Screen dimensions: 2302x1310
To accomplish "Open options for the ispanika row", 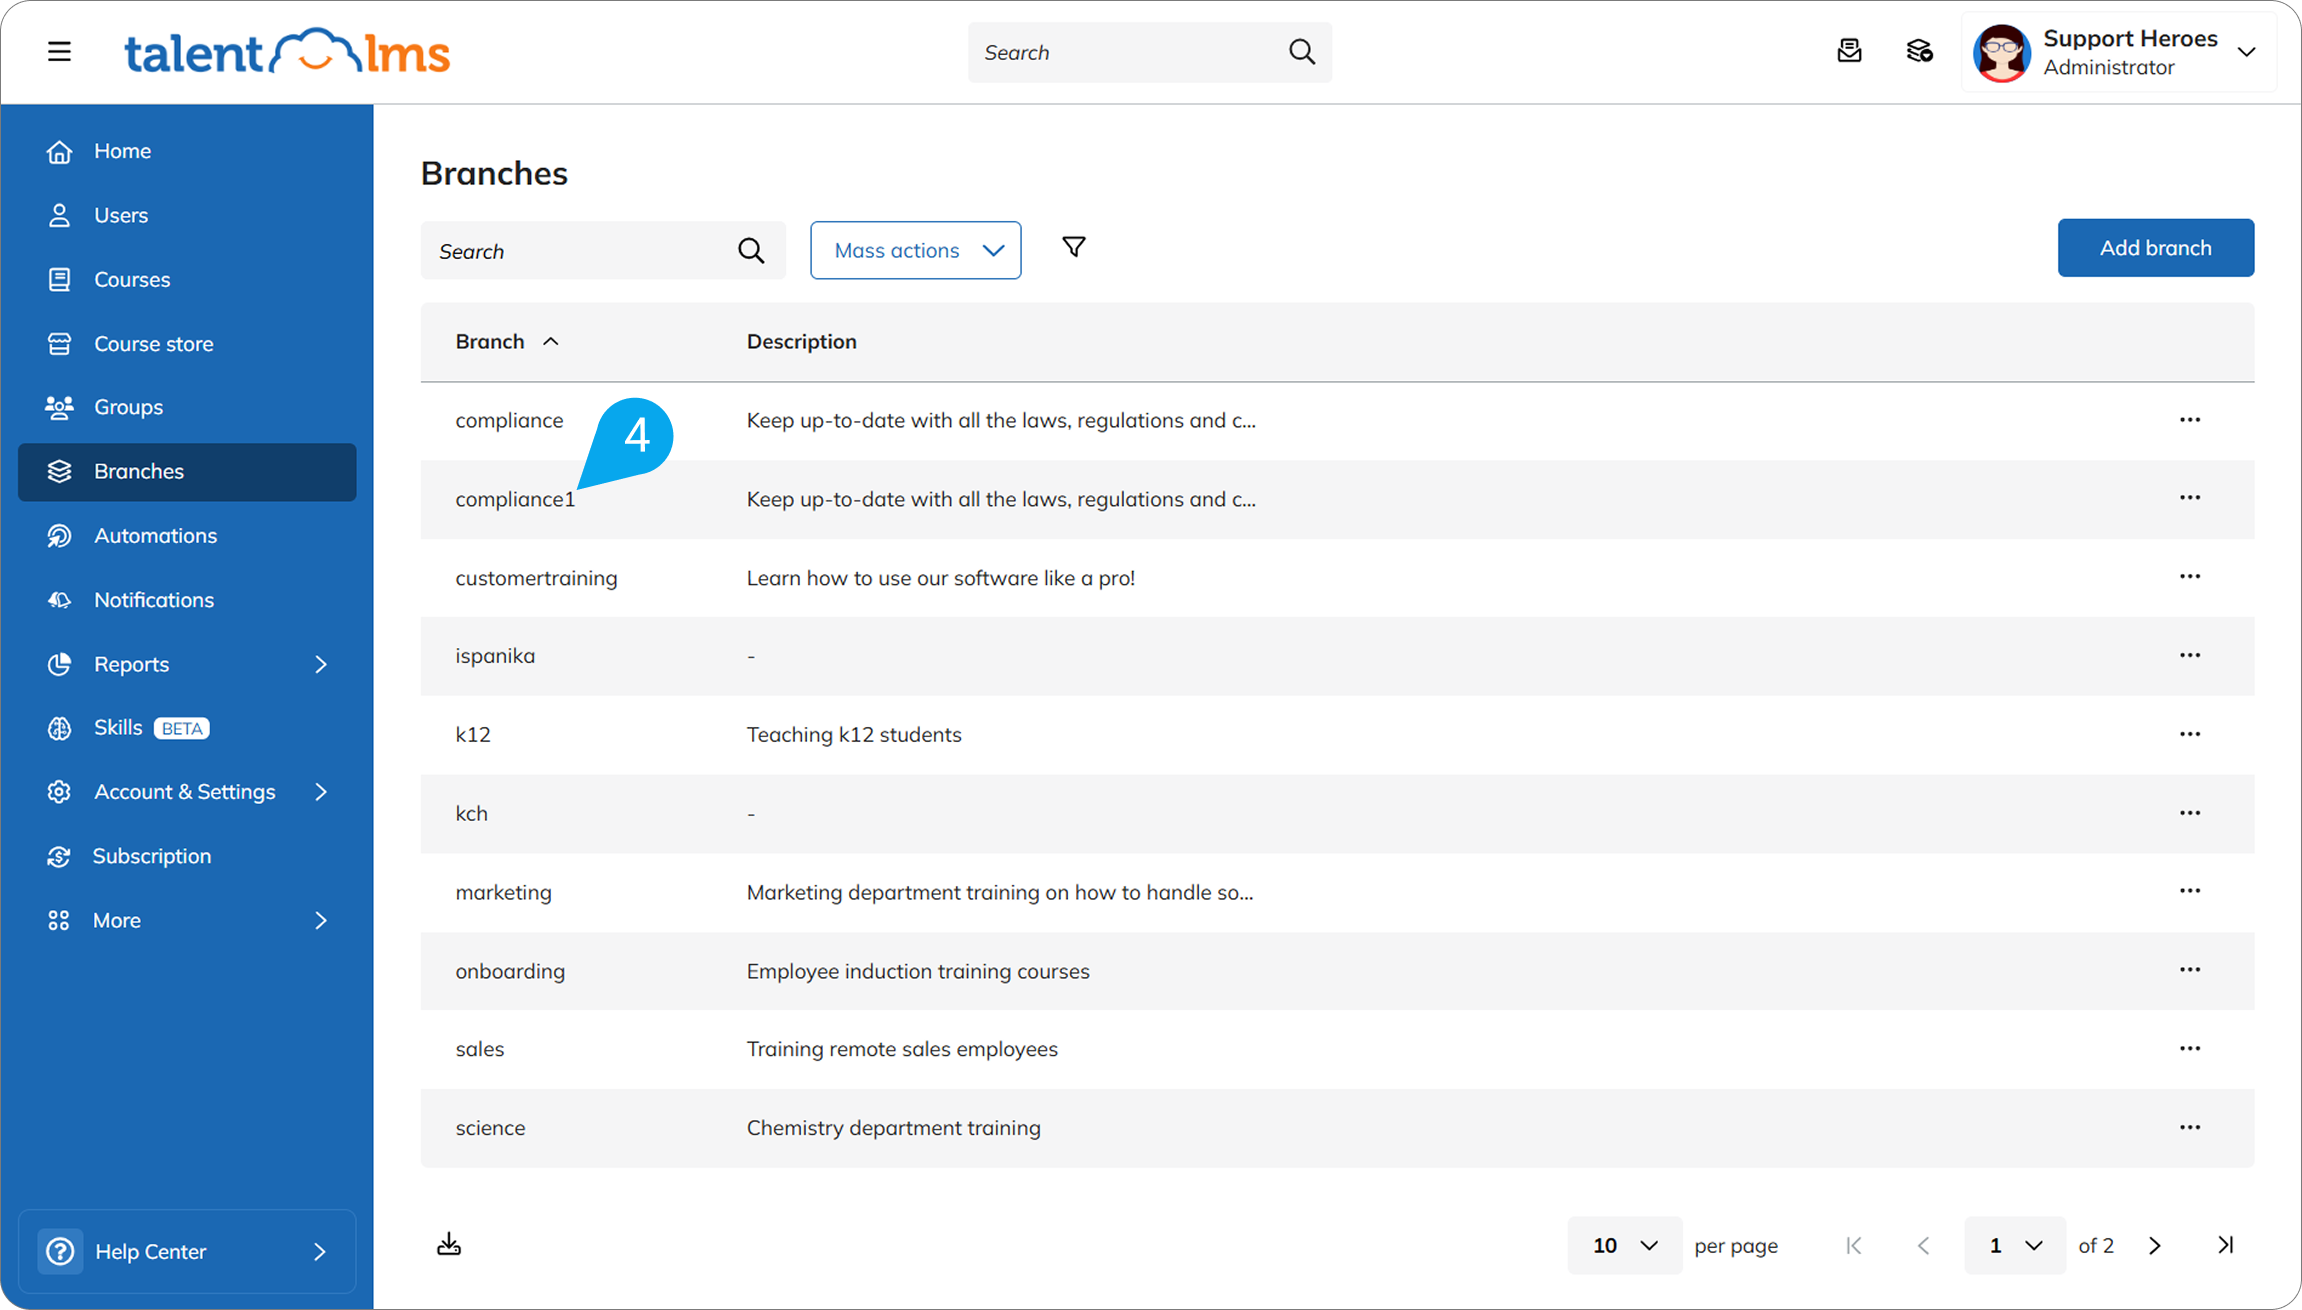I will (x=2190, y=655).
